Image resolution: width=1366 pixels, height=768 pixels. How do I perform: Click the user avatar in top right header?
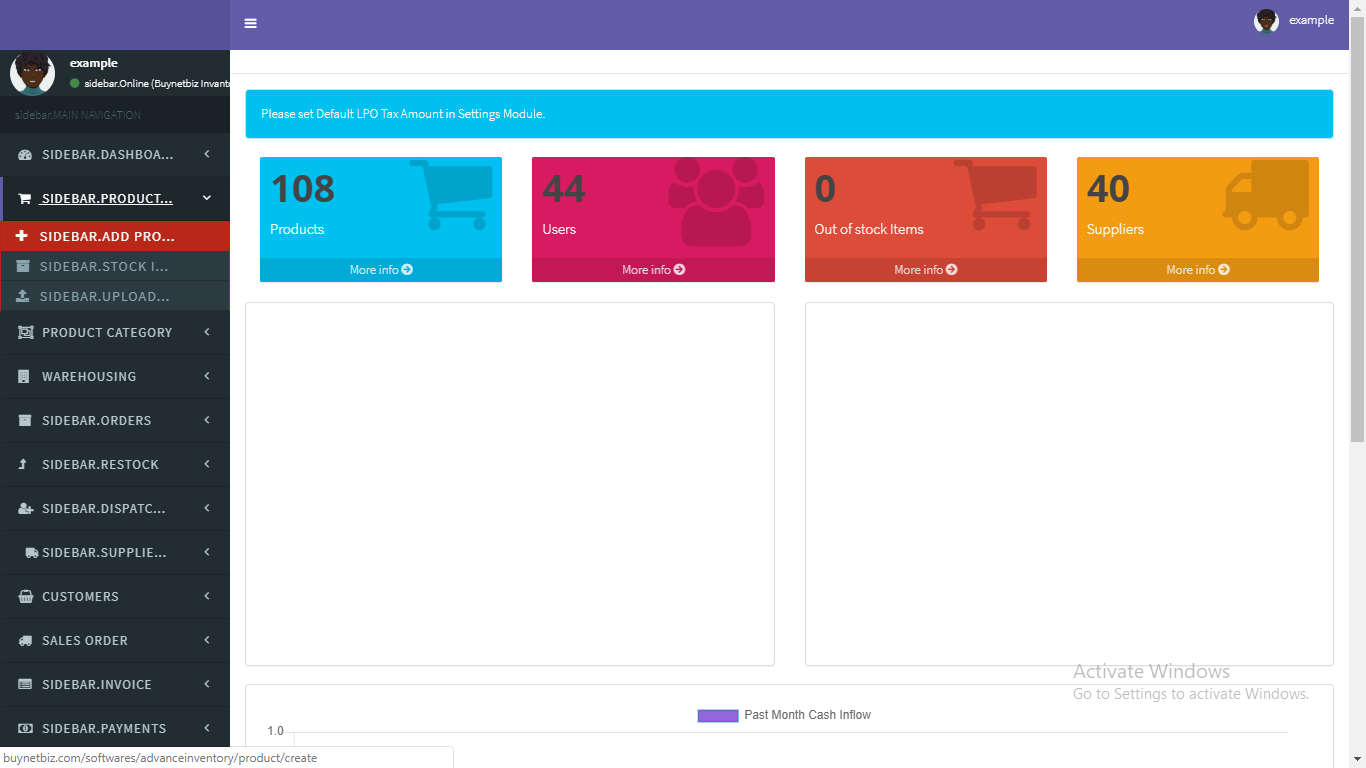tap(1266, 21)
